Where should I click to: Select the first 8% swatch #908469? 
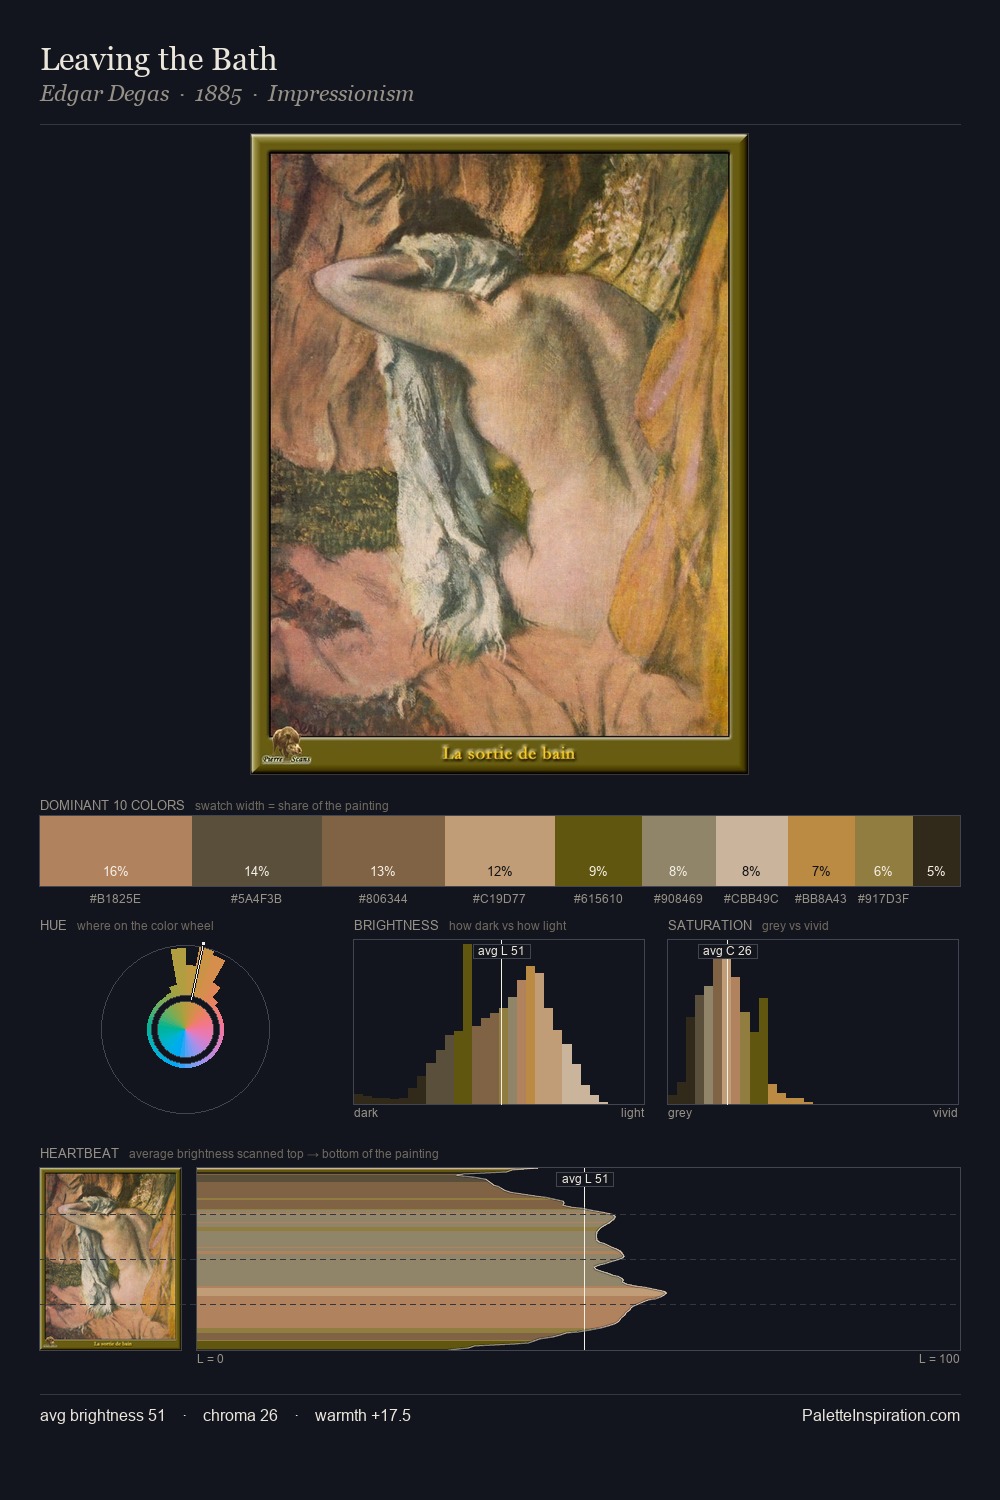pos(679,851)
